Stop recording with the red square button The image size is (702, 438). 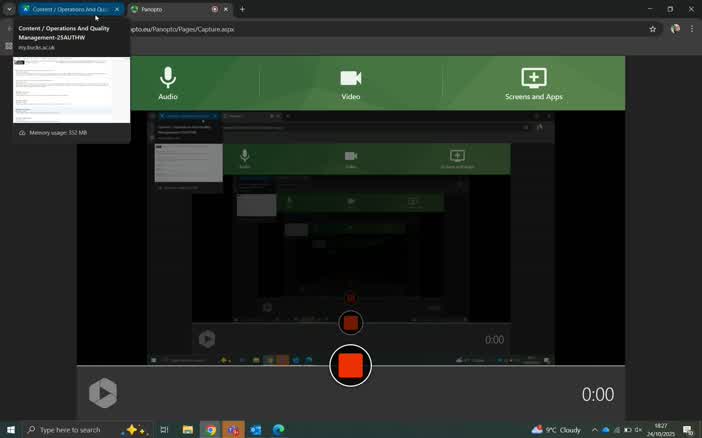pos(351,365)
